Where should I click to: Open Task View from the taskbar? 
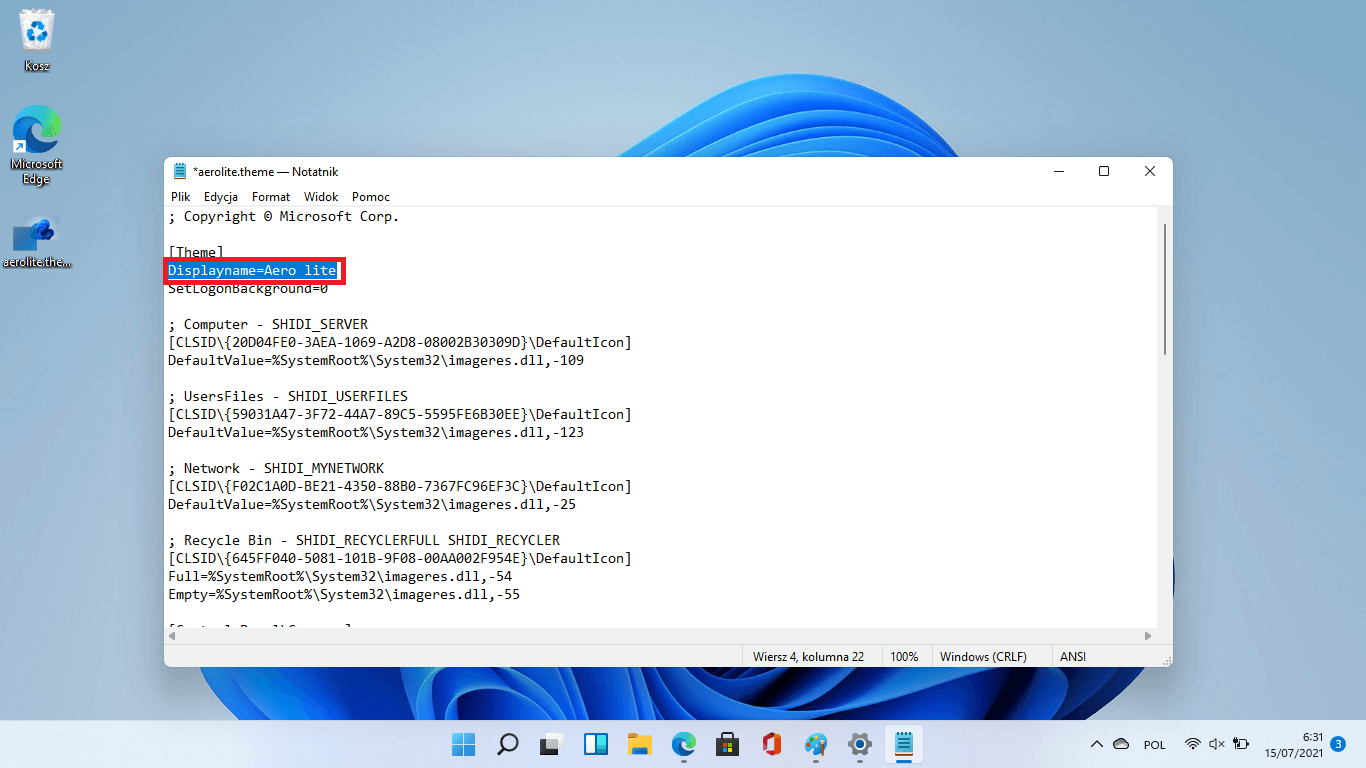click(551, 744)
